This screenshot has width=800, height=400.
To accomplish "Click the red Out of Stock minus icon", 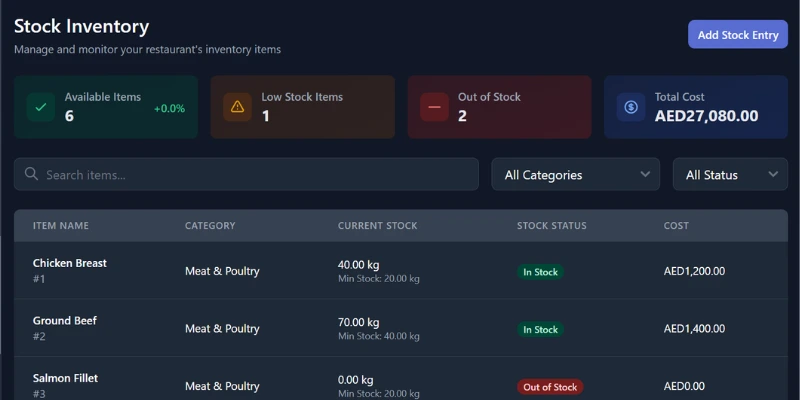I will 434,106.
